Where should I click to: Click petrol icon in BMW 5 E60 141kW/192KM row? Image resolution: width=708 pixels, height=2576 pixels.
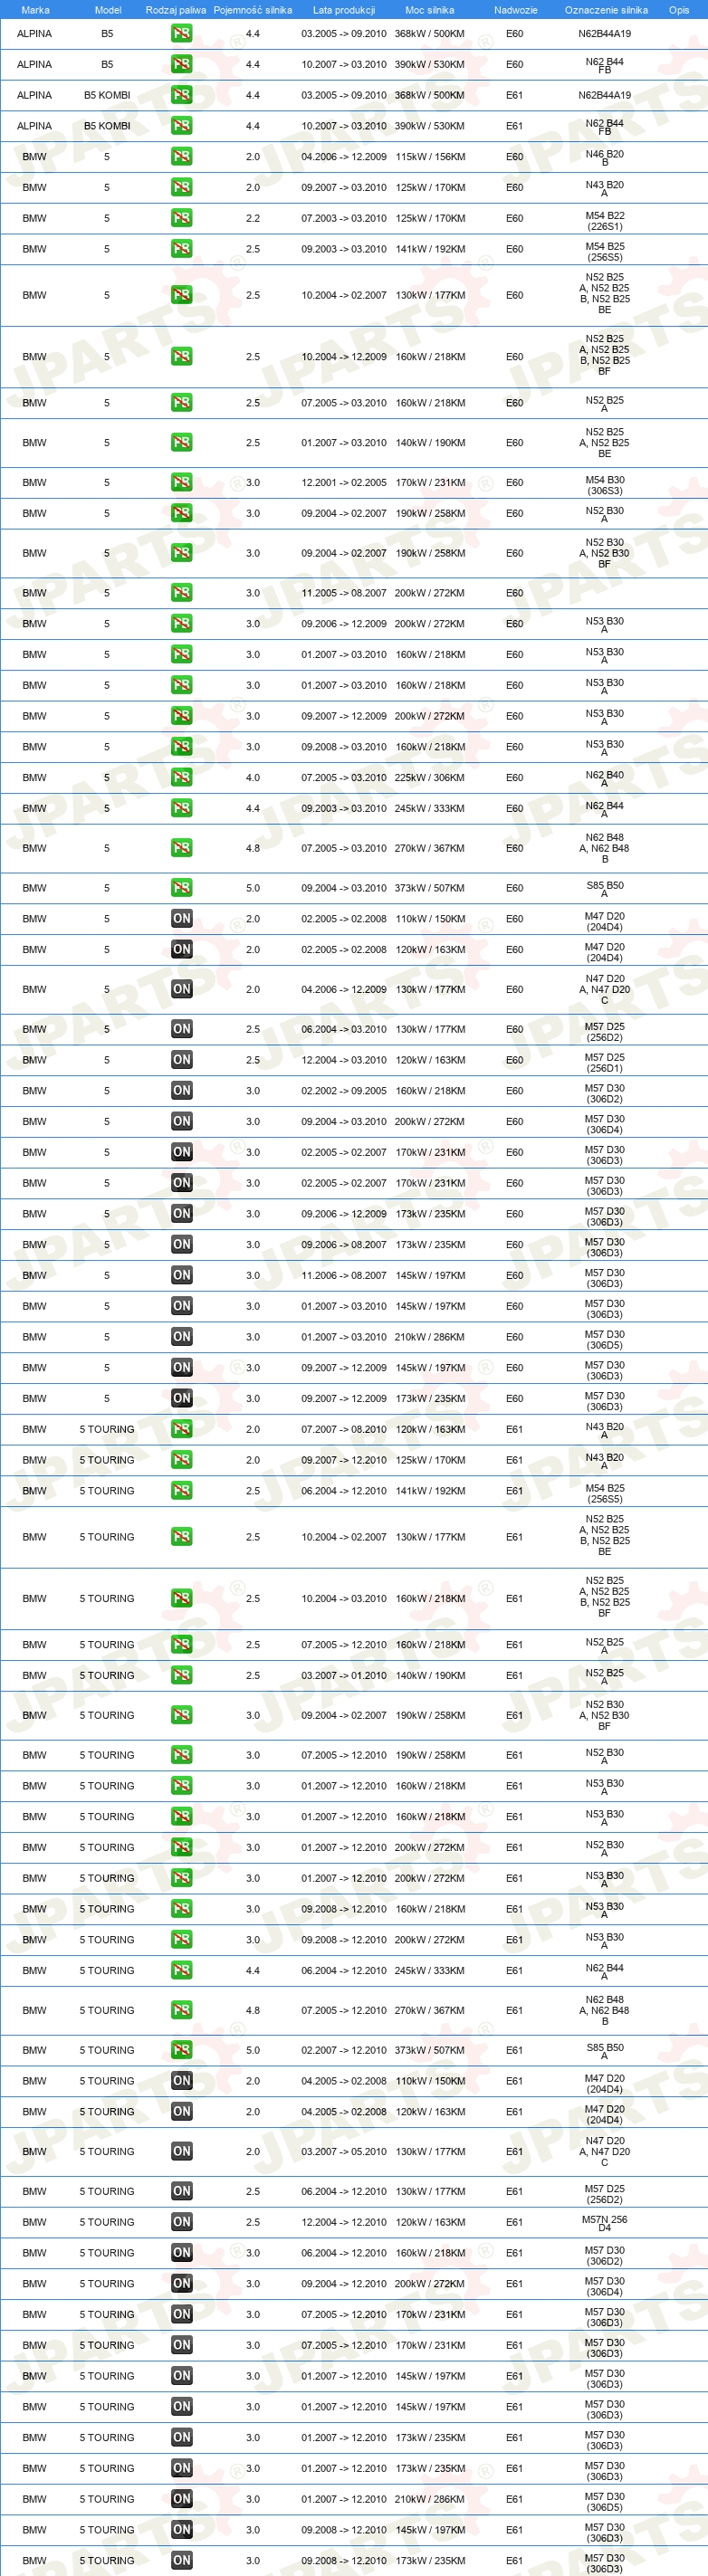pyautogui.click(x=181, y=248)
